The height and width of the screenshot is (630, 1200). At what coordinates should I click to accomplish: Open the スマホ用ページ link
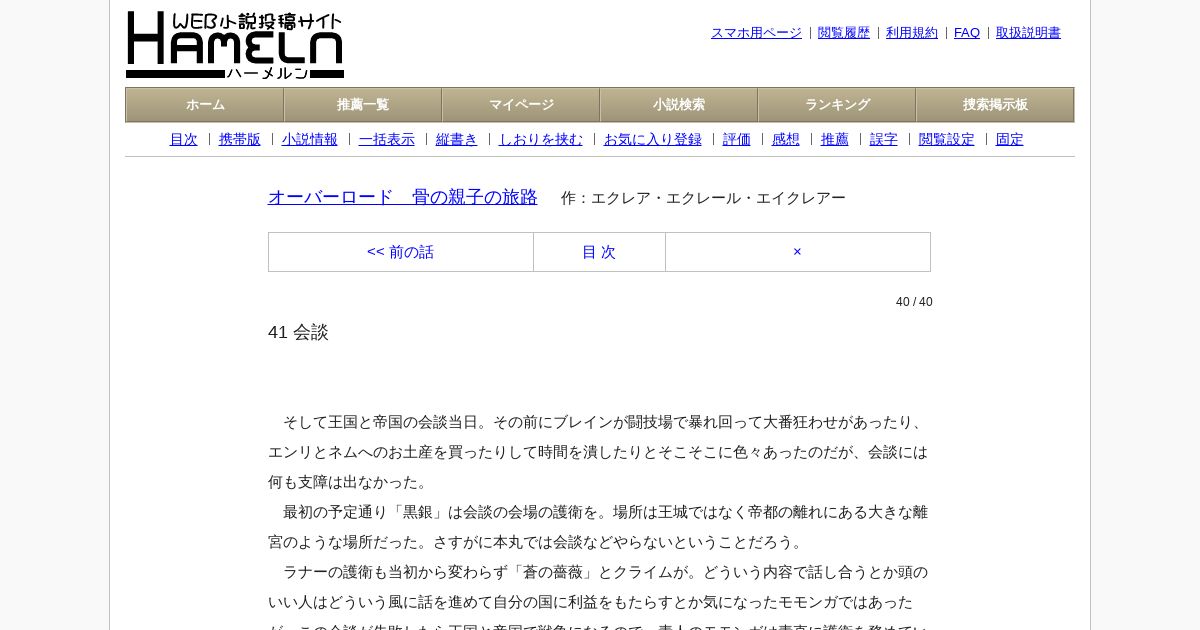click(x=756, y=33)
